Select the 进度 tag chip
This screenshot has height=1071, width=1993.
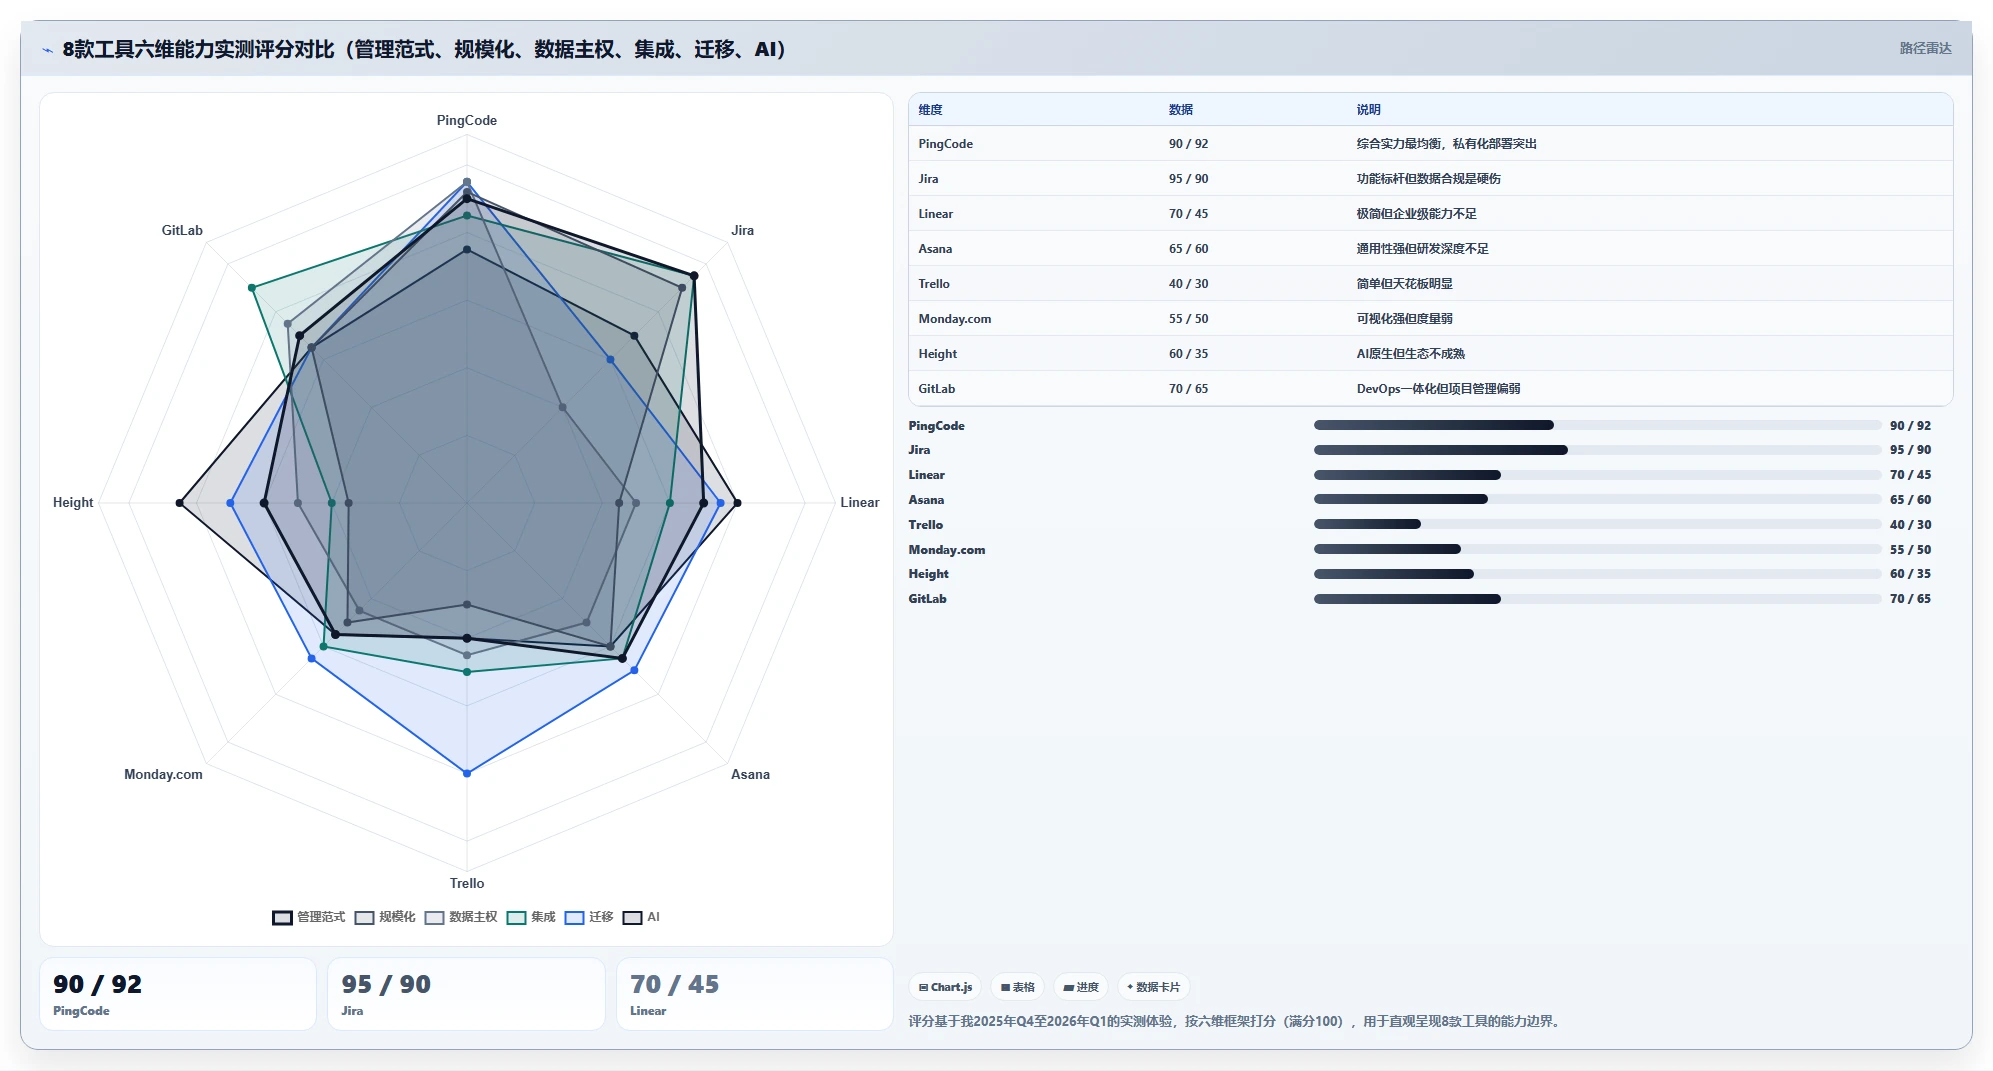(x=1081, y=987)
